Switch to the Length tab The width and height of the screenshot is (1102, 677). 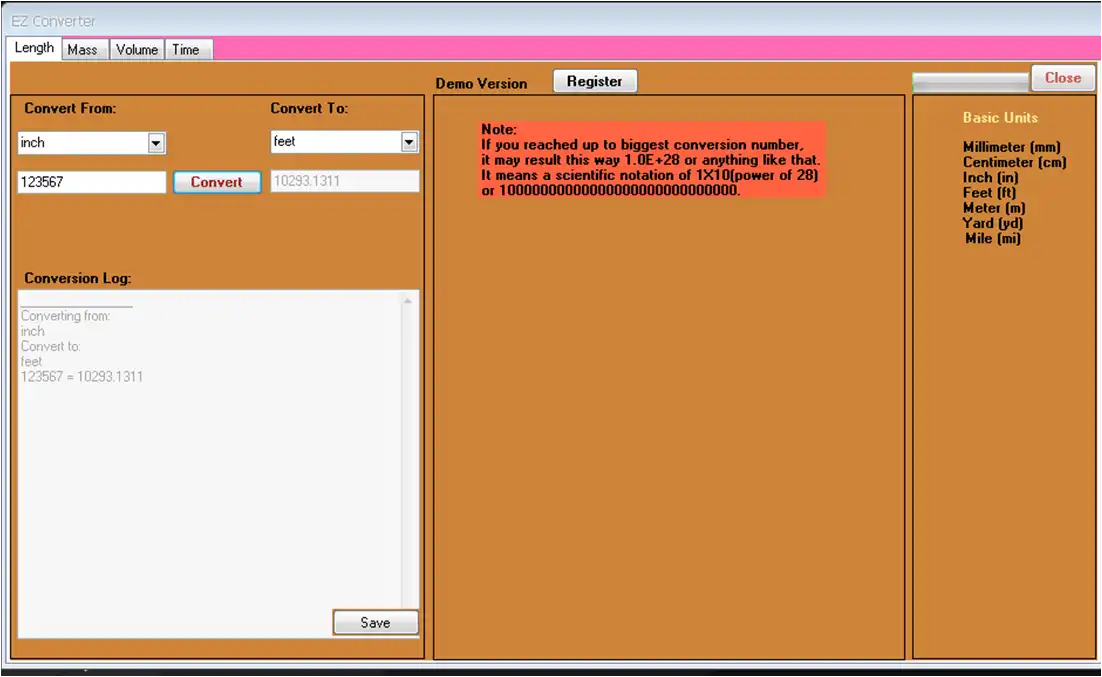(x=34, y=48)
